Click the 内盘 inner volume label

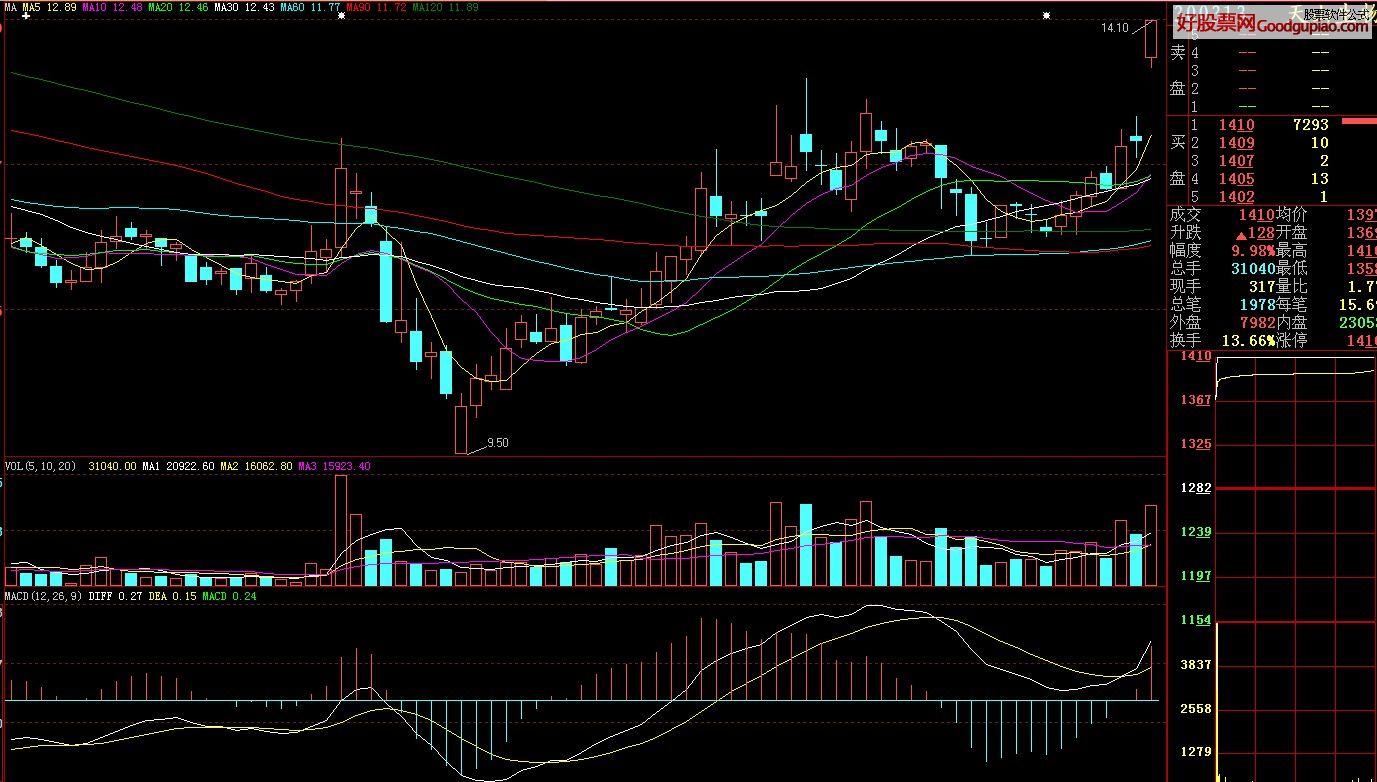[x=1292, y=322]
